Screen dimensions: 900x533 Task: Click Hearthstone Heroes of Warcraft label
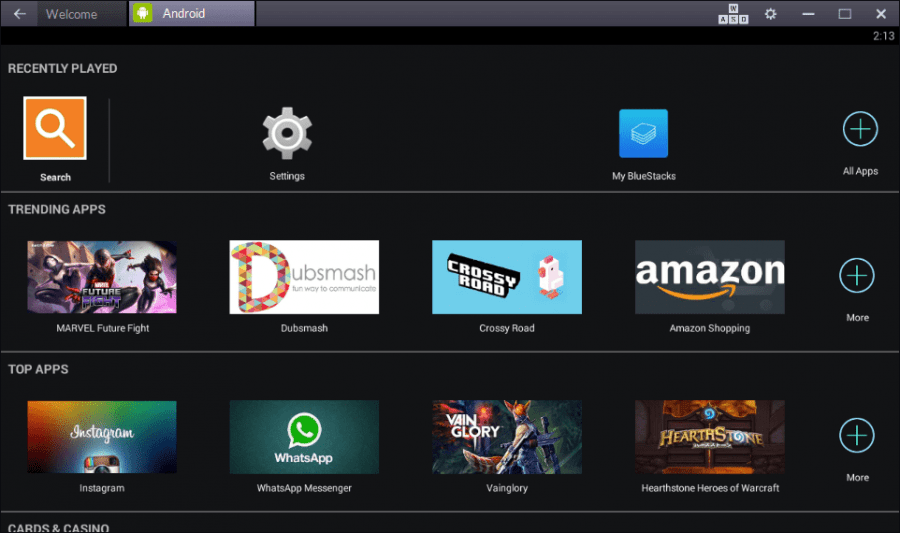pyautogui.click(x=710, y=488)
